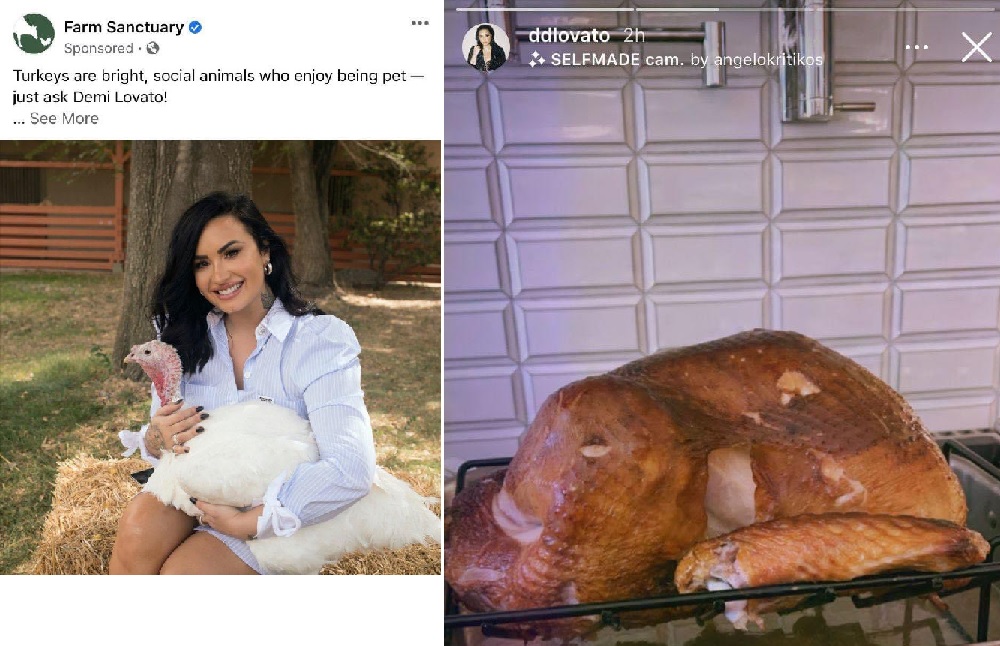Click the globe public audience icon
The image size is (1000, 646).
(x=152, y=48)
